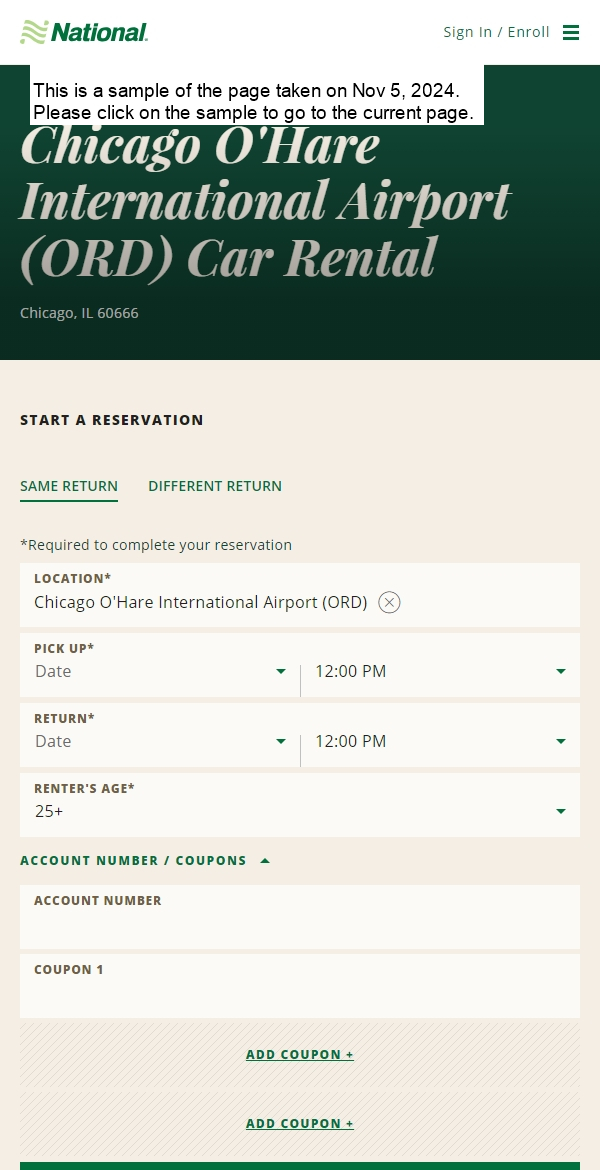Expand the Renter's Age dropdown arrow
Image resolution: width=600 pixels, height=1170 pixels.
point(560,811)
